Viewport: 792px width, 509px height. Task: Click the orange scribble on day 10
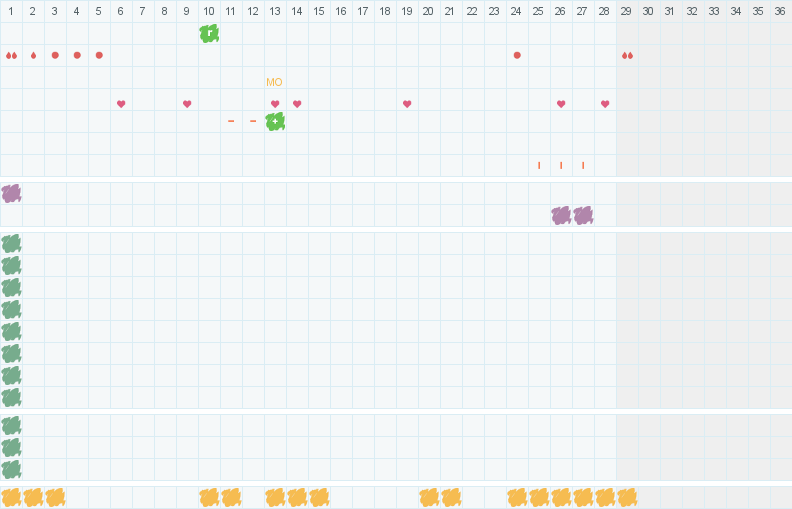click(209, 497)
